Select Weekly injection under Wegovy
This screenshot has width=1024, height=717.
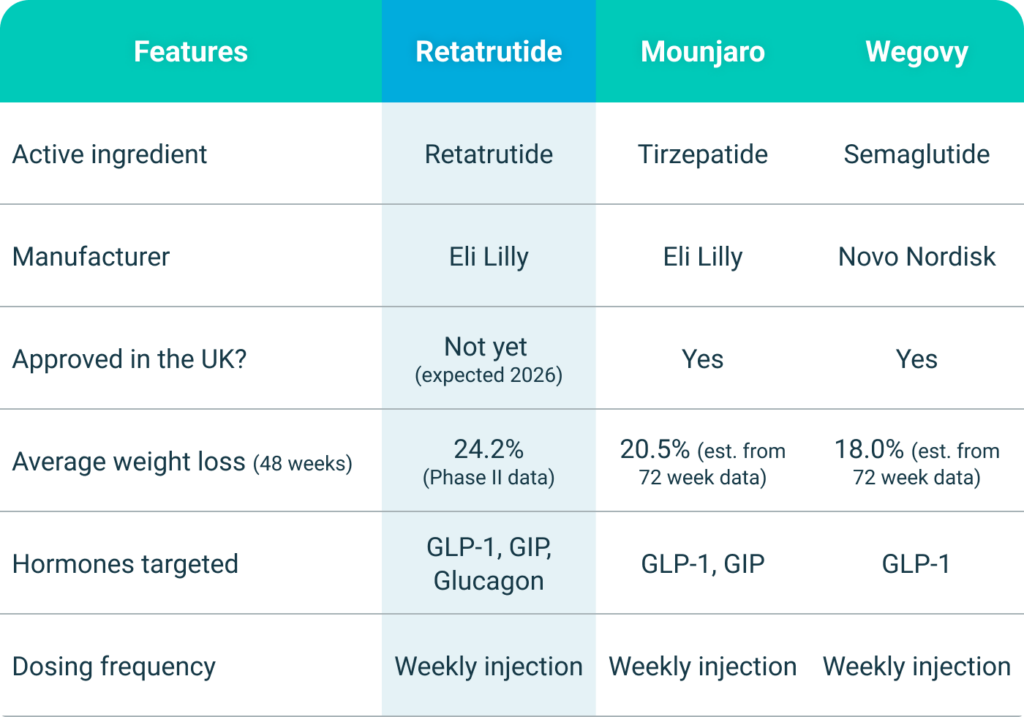click(x=916, y=667)
